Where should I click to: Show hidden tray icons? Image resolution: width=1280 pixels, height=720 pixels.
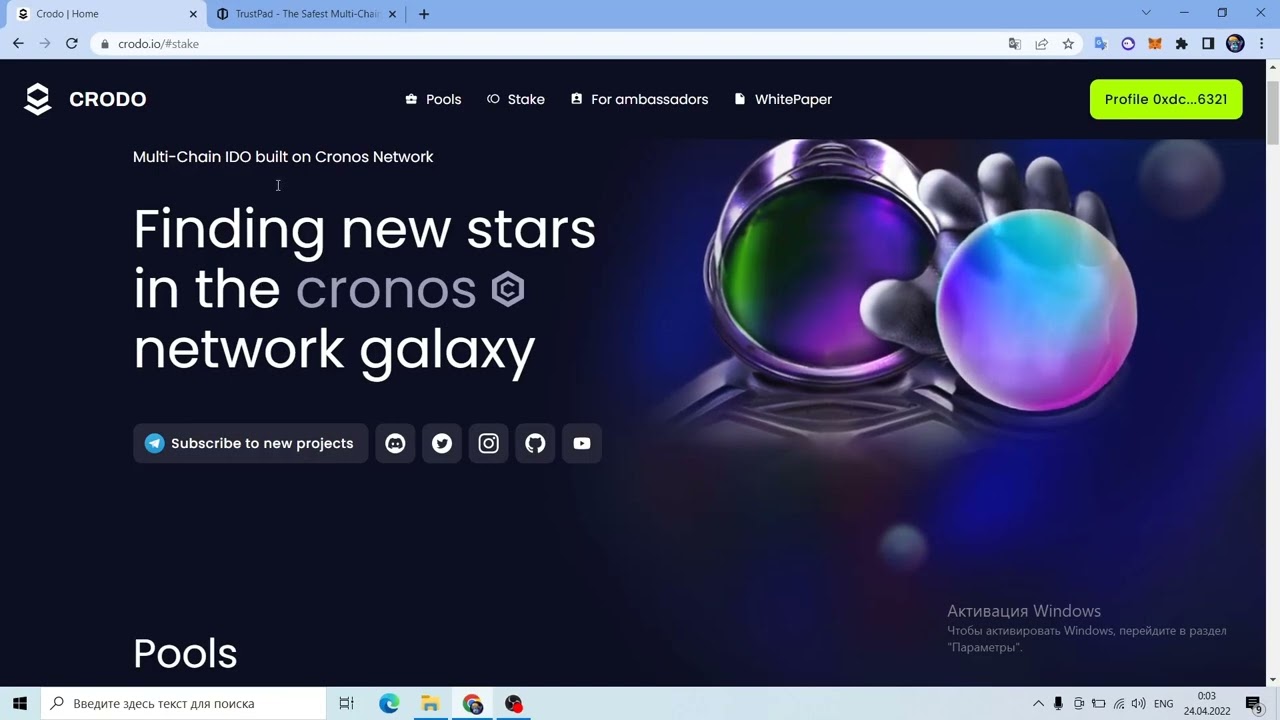pyautogui.click(x=1038, y=704)
